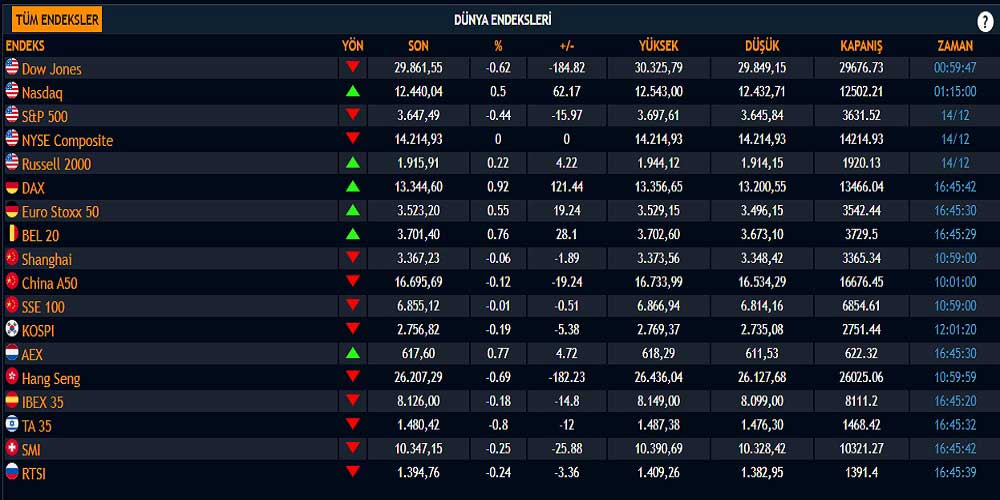Image resolution: width=1000 pixels, height=500 pixels.
Task: Click the red down arrow for RTSI
Action: pyautogui.click(x=353, y=472)
